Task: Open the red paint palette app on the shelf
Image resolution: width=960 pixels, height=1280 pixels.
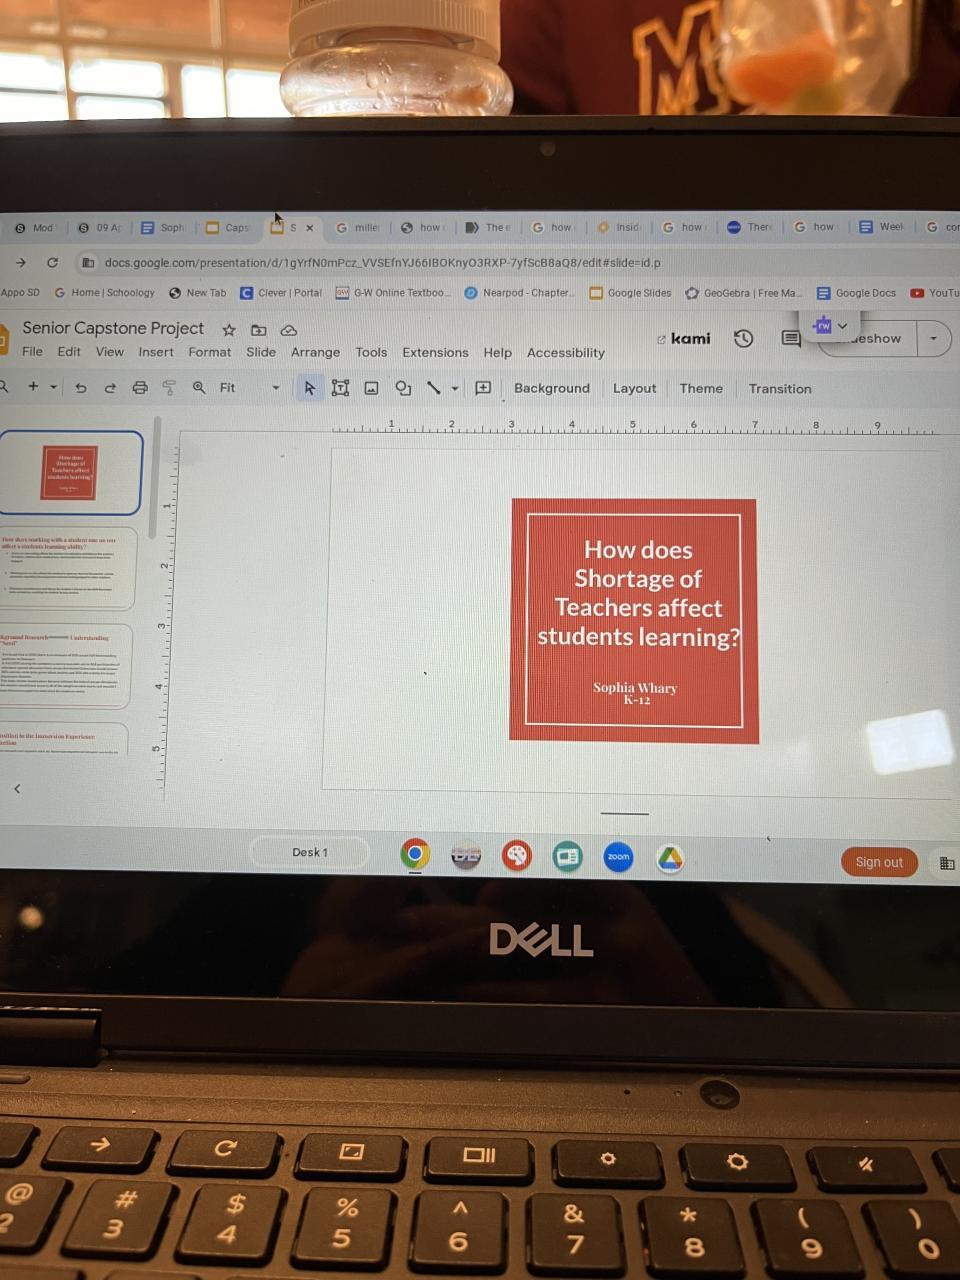Action: tap(517, 856)
